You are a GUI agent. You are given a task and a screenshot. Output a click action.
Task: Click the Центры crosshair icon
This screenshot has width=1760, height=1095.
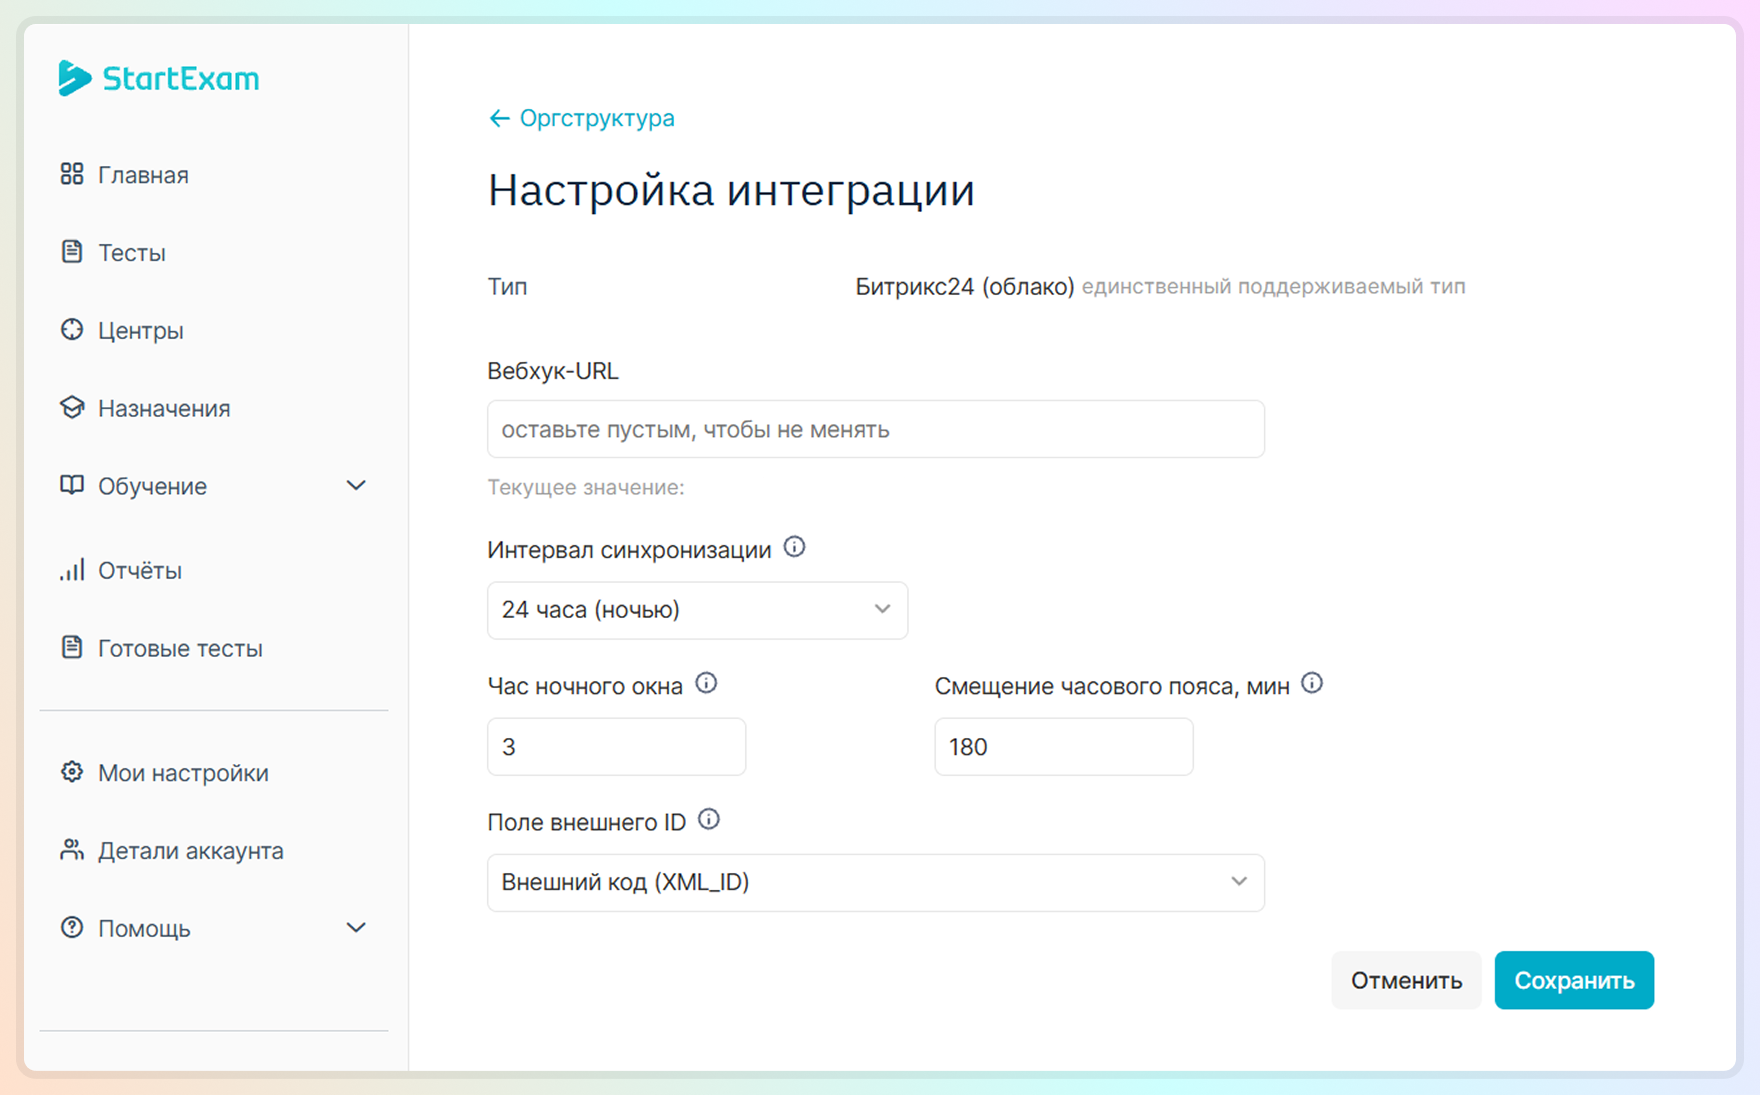(x=72, y=329)
